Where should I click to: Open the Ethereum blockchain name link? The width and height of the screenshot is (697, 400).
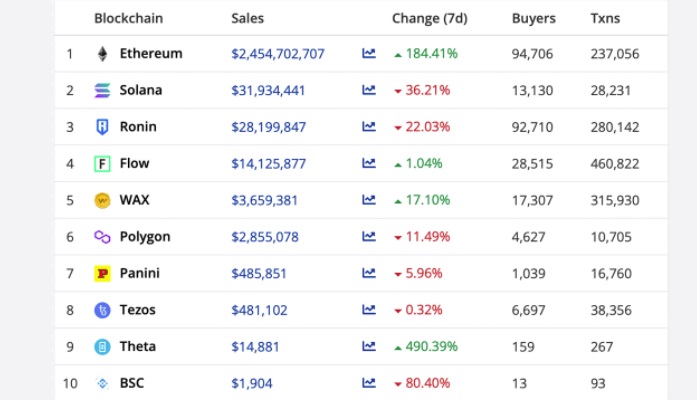click(151, 53)
